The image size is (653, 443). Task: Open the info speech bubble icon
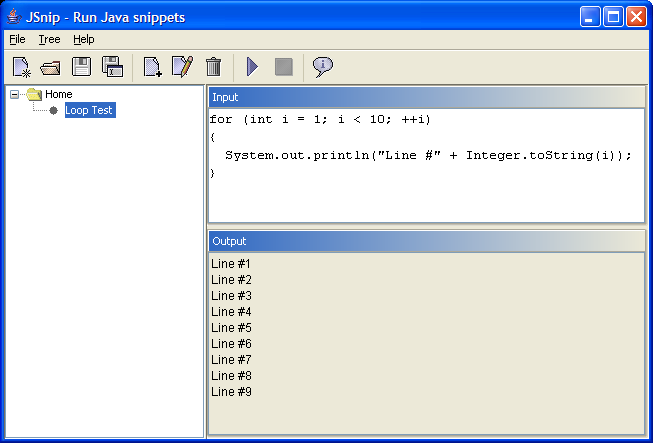point(323,67)
